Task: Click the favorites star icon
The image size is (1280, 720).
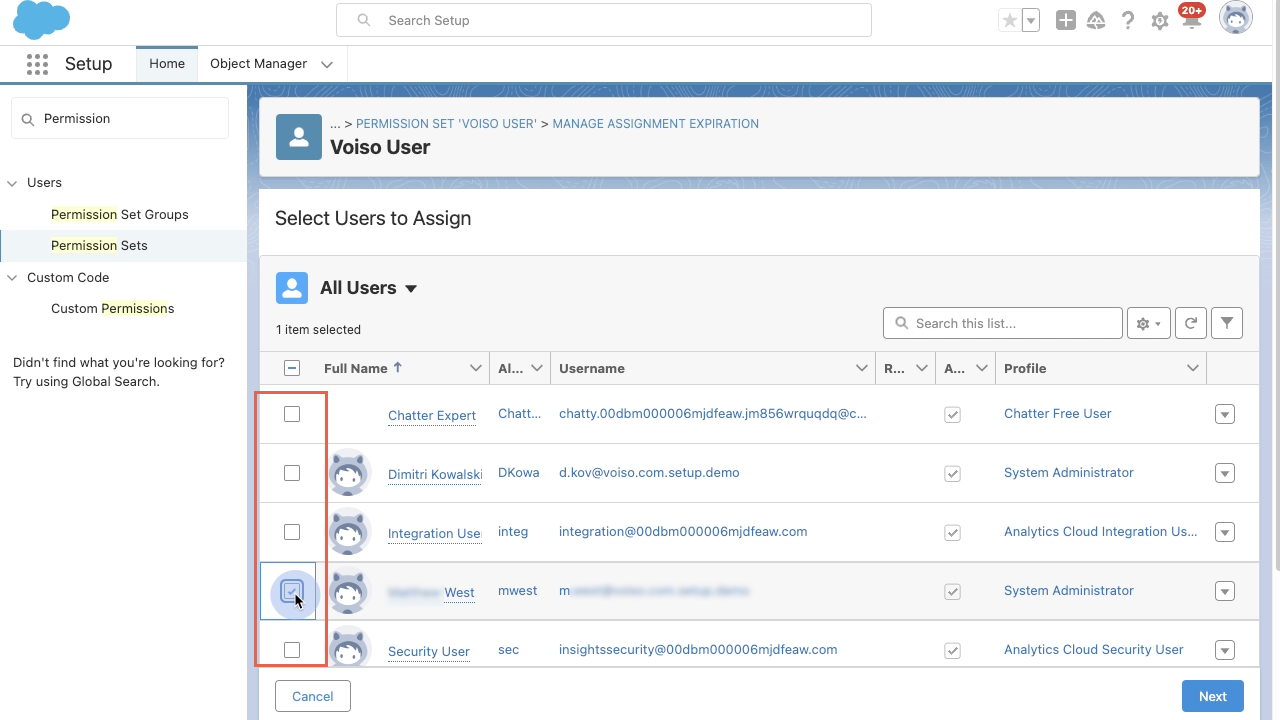Action: click(1010, 20)
